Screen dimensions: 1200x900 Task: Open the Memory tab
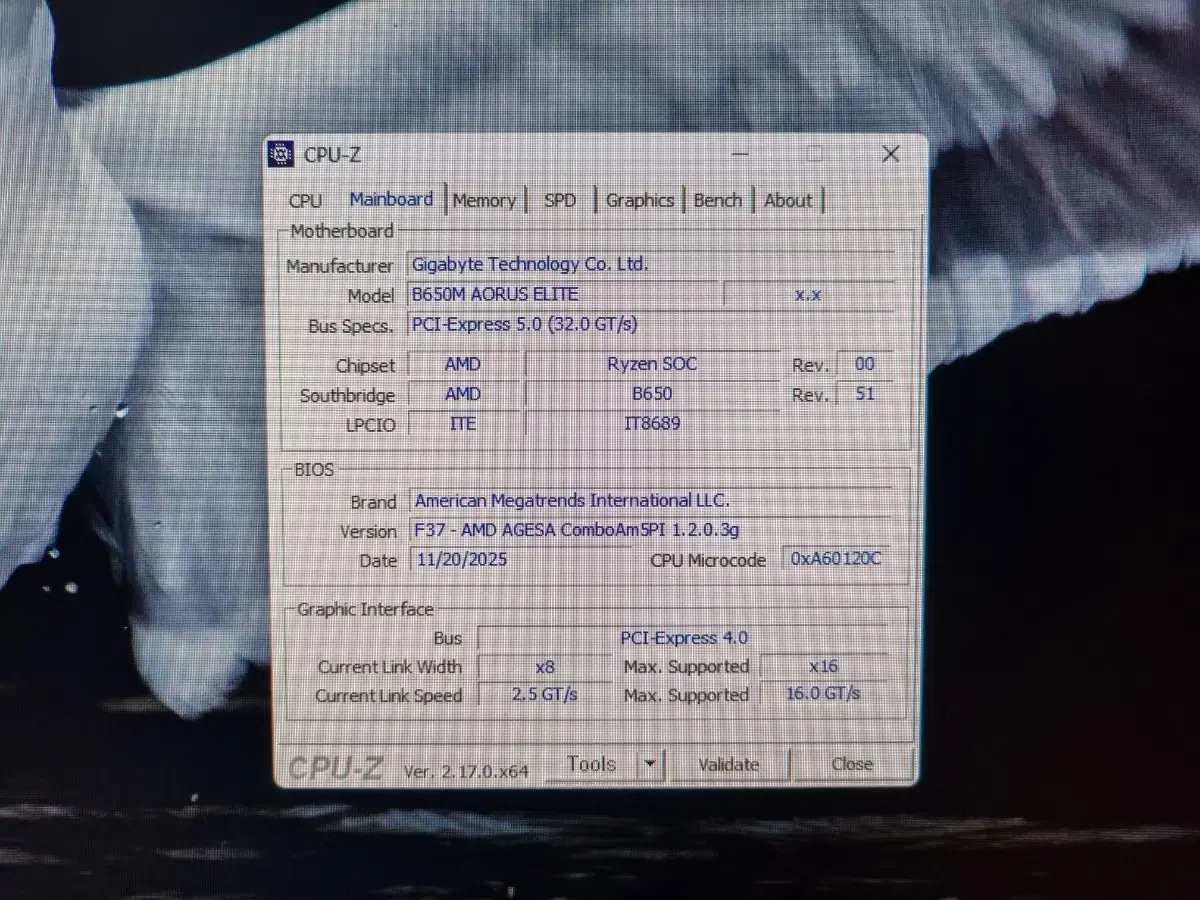(484, 200)
